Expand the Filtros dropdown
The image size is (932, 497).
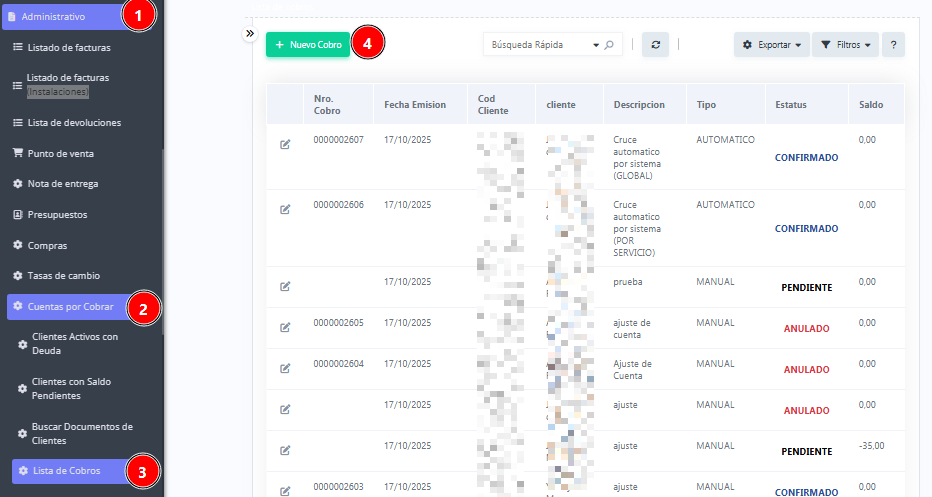point(845,45)
